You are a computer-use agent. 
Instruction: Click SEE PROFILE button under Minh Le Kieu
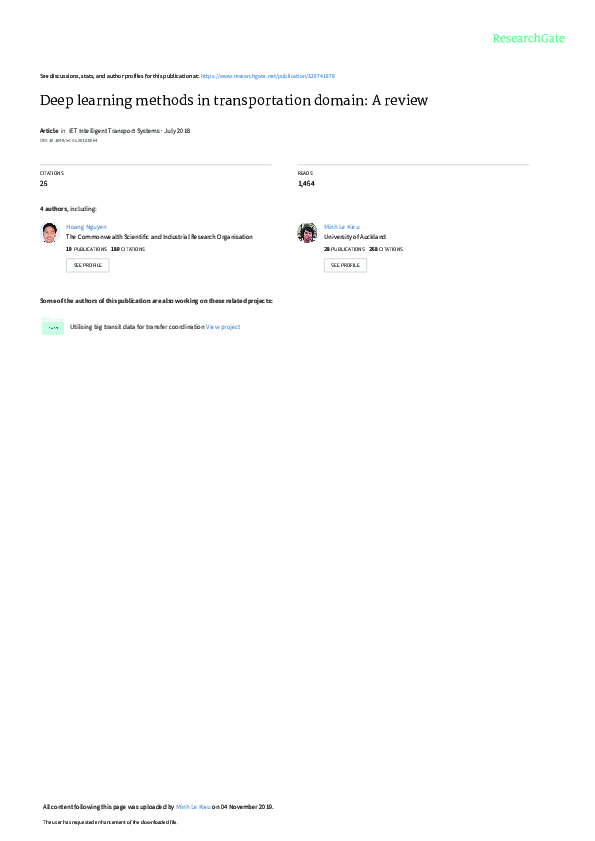click(x=346, y=265)
